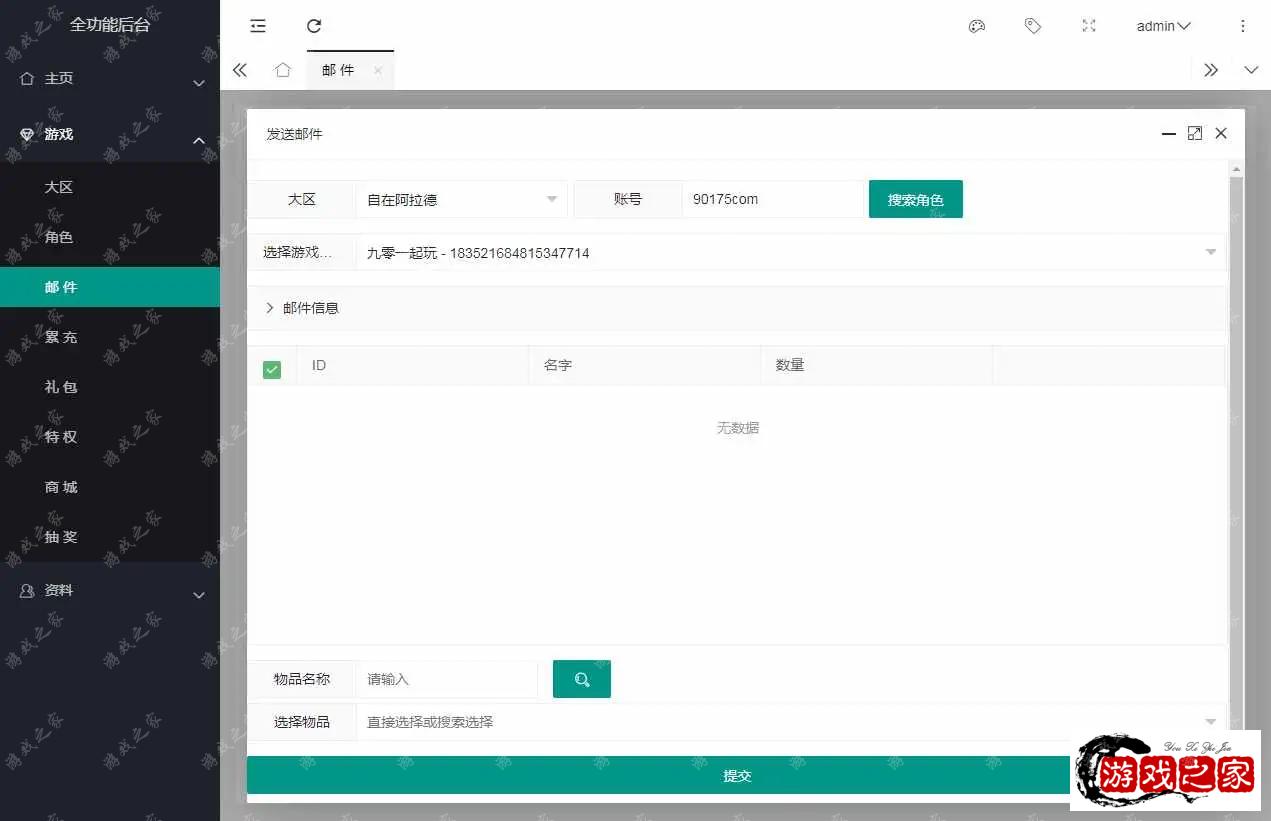Image resolution: width=1271 pixels, height=821 pixels.
Task: Click the tab scroll-right double arrow
Action: (1211, 70)
